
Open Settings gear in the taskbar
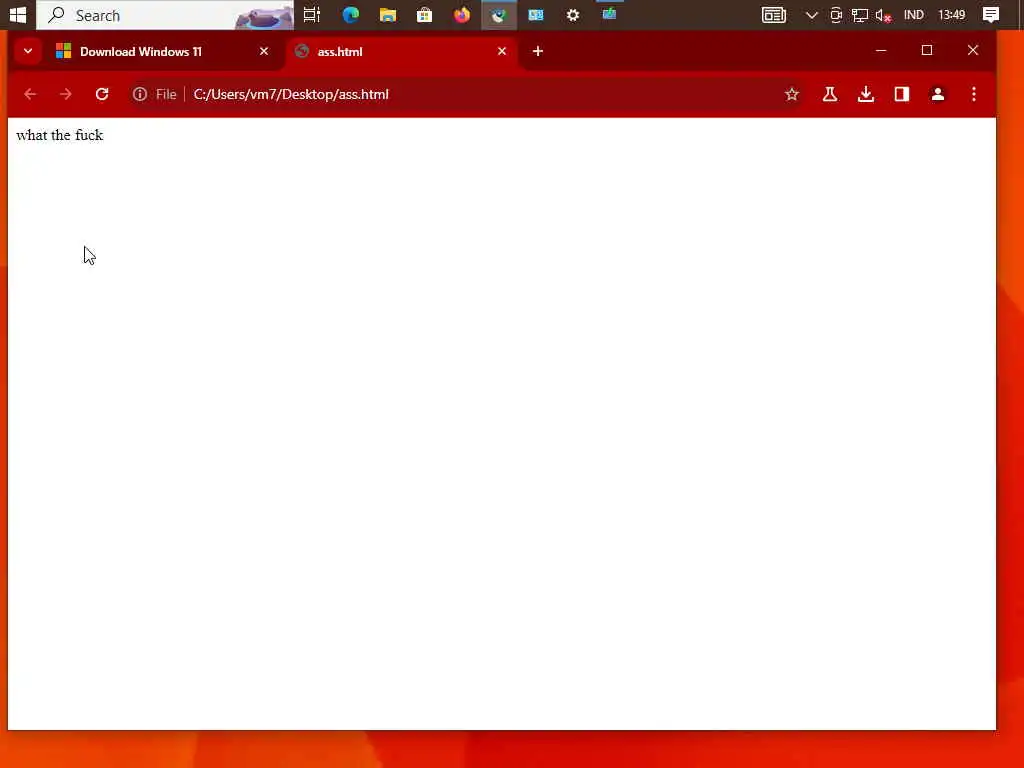point(573,14)
